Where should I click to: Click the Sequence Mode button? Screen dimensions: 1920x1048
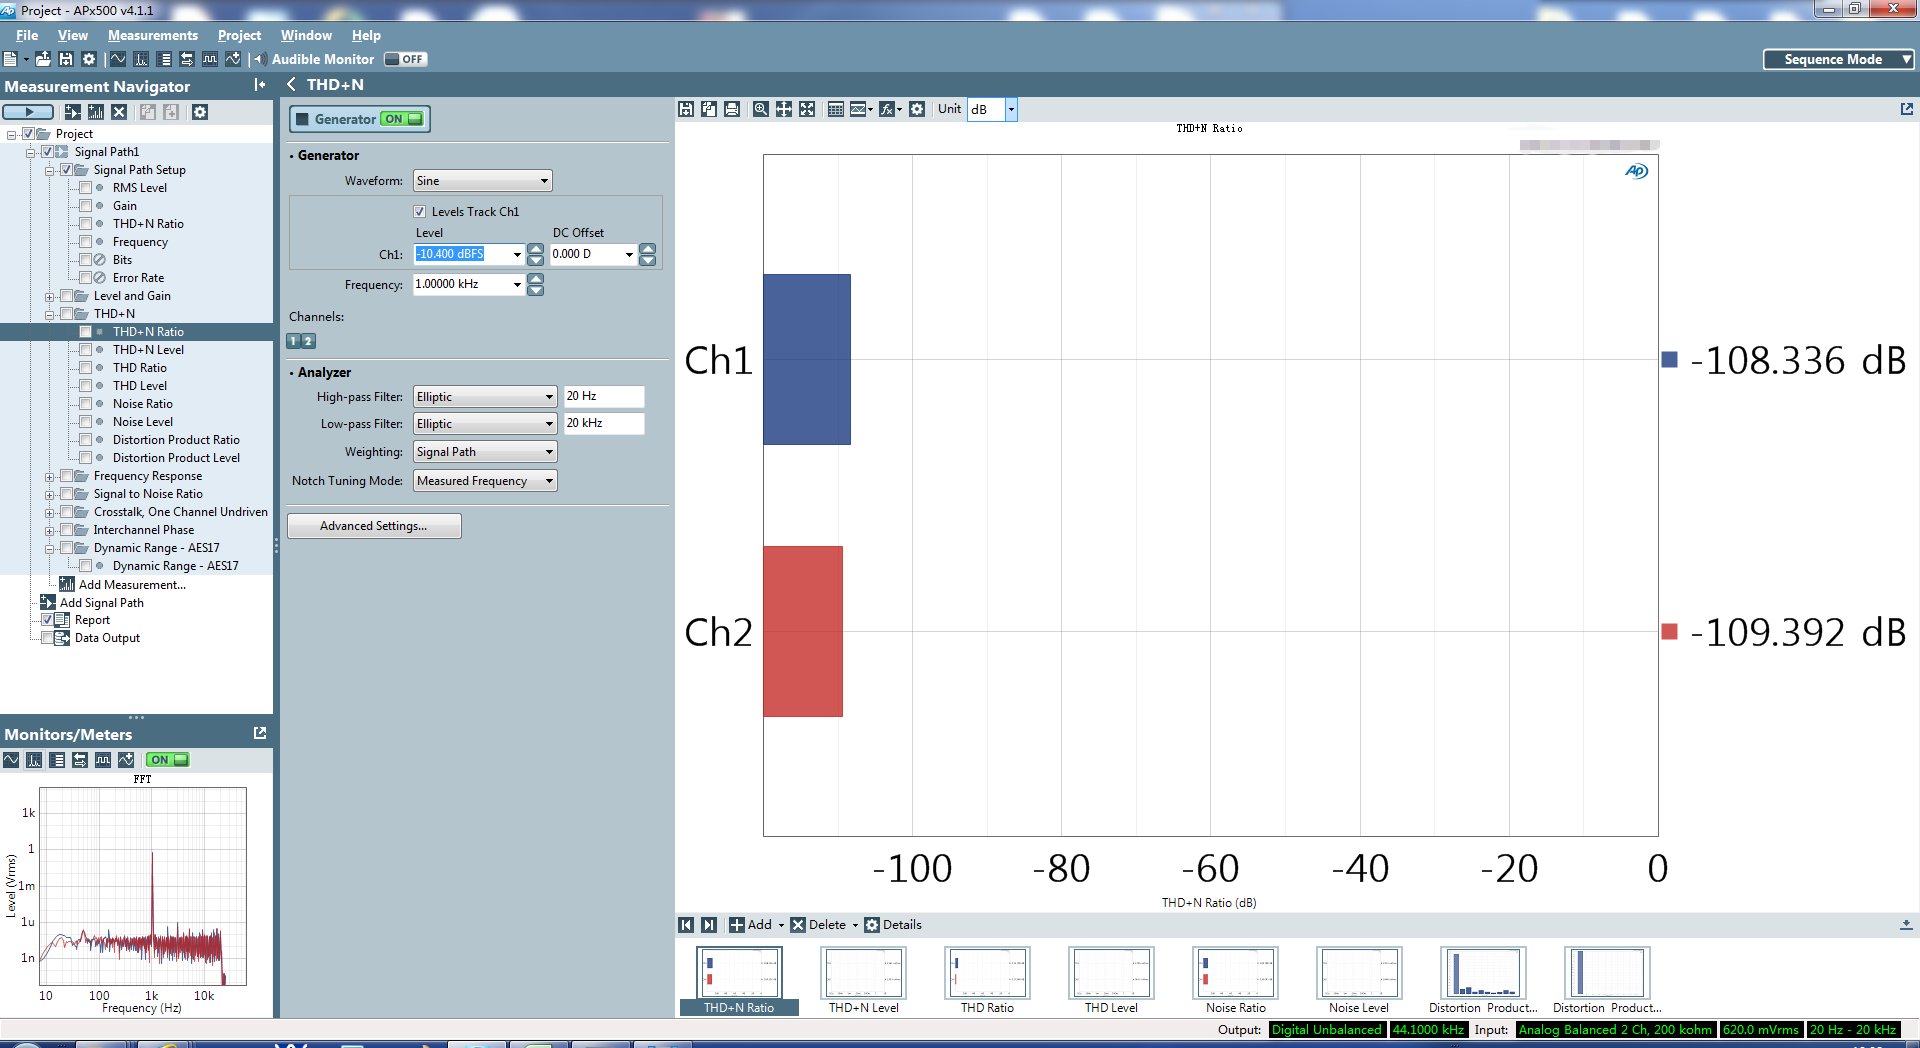1837,59
